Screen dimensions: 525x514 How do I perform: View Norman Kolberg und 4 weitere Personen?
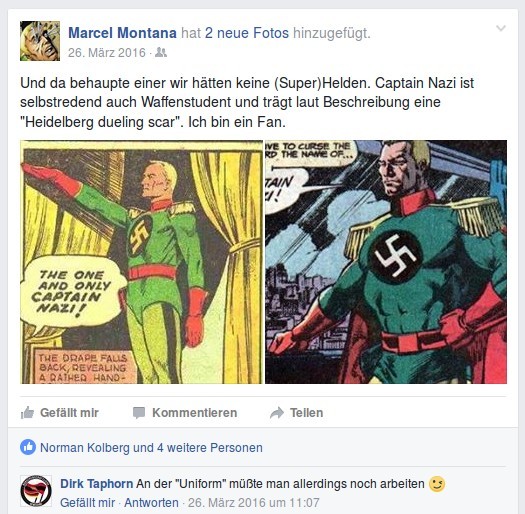pos(151,448)
